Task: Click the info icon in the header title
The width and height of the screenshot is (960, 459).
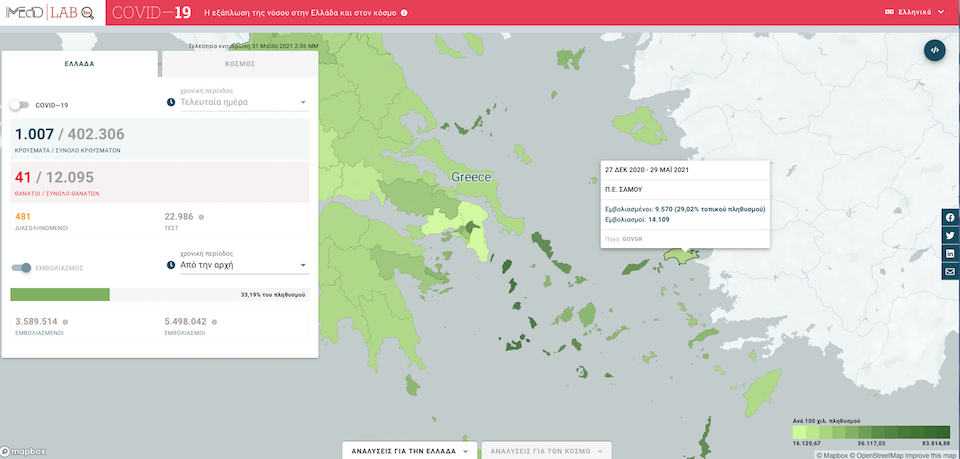Action: pyautogui.click(x=404, y=13)
